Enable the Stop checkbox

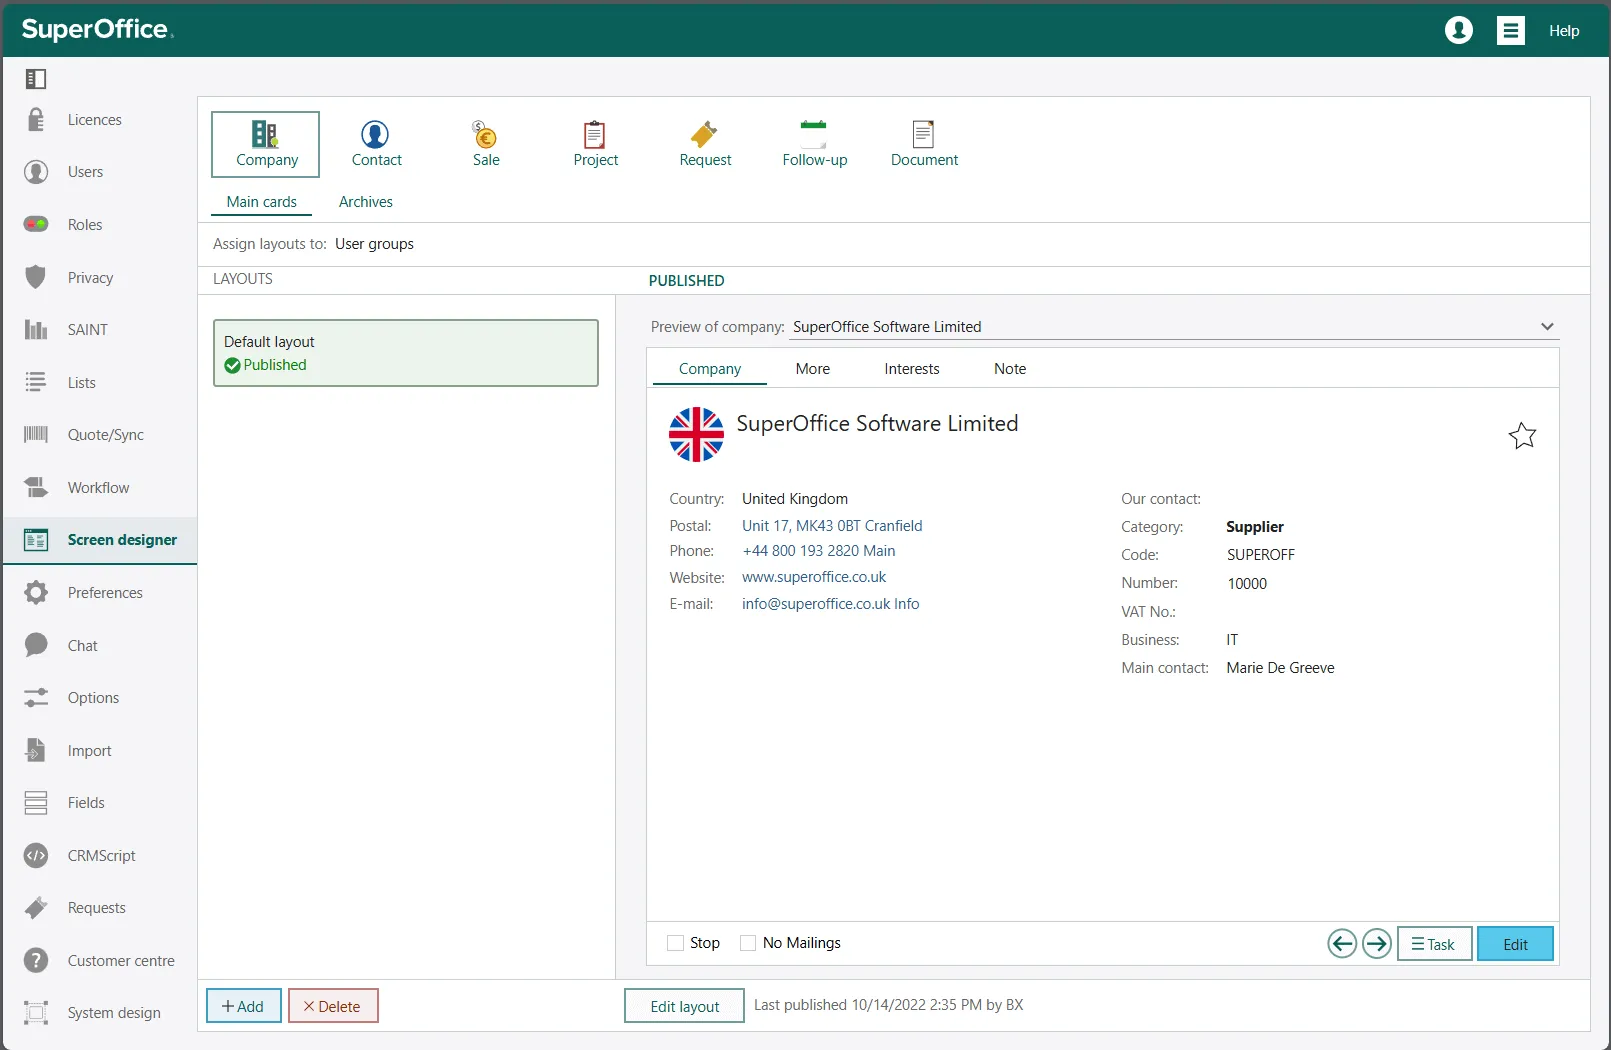click(676, 943)
